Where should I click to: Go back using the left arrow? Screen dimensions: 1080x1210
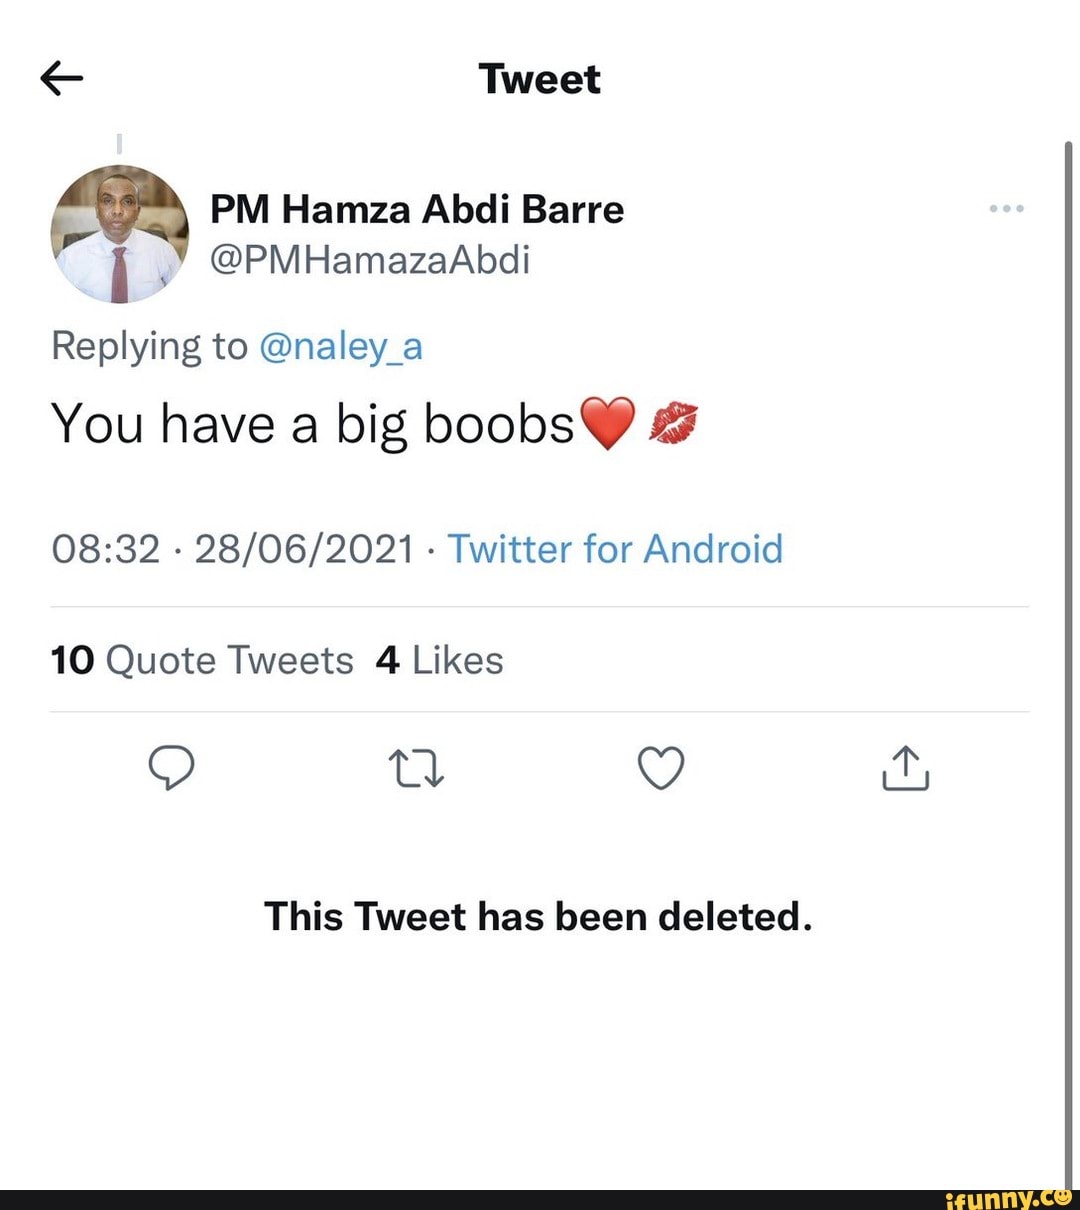[x=62, y=78]
